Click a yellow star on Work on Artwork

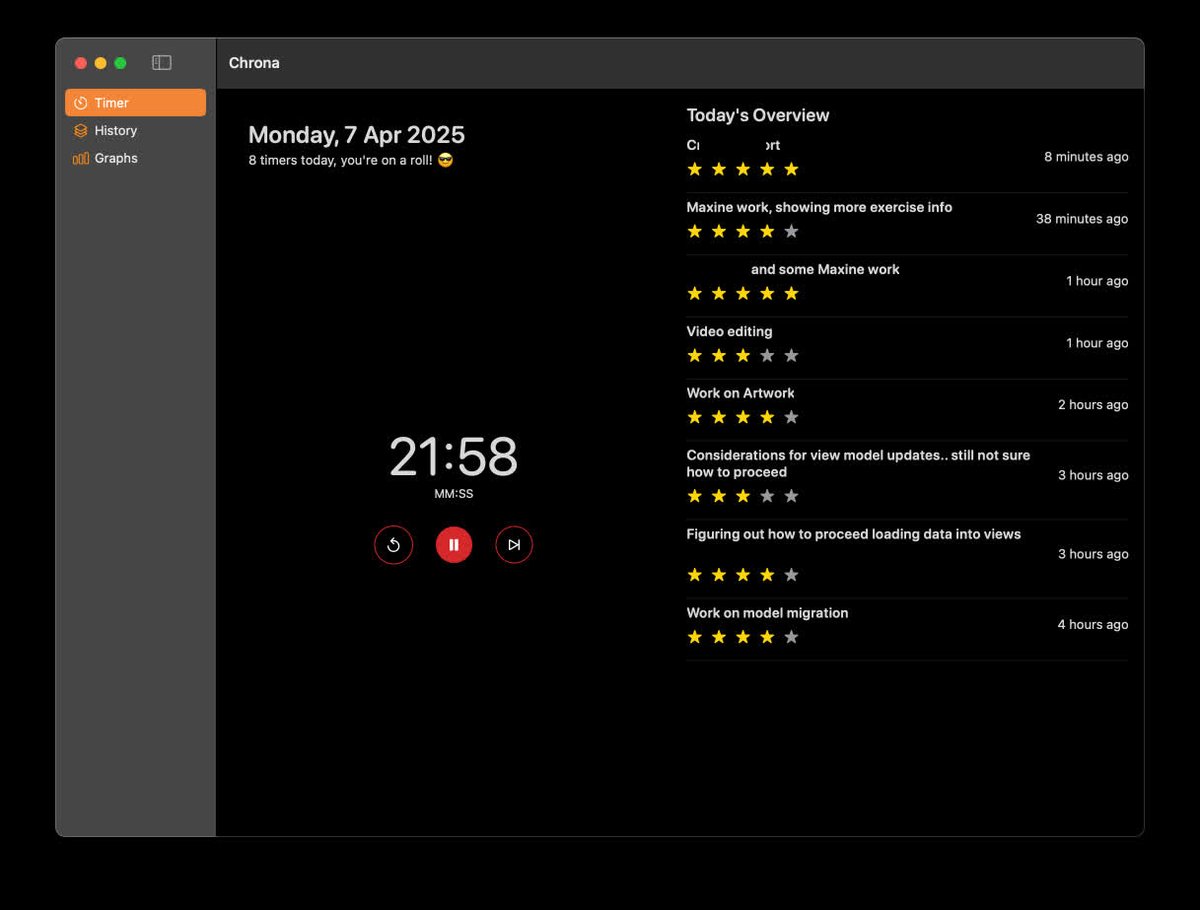coord(718,417)
